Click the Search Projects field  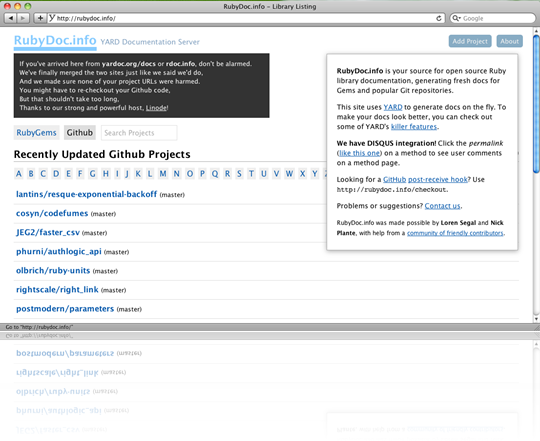(x=139, y=133)
